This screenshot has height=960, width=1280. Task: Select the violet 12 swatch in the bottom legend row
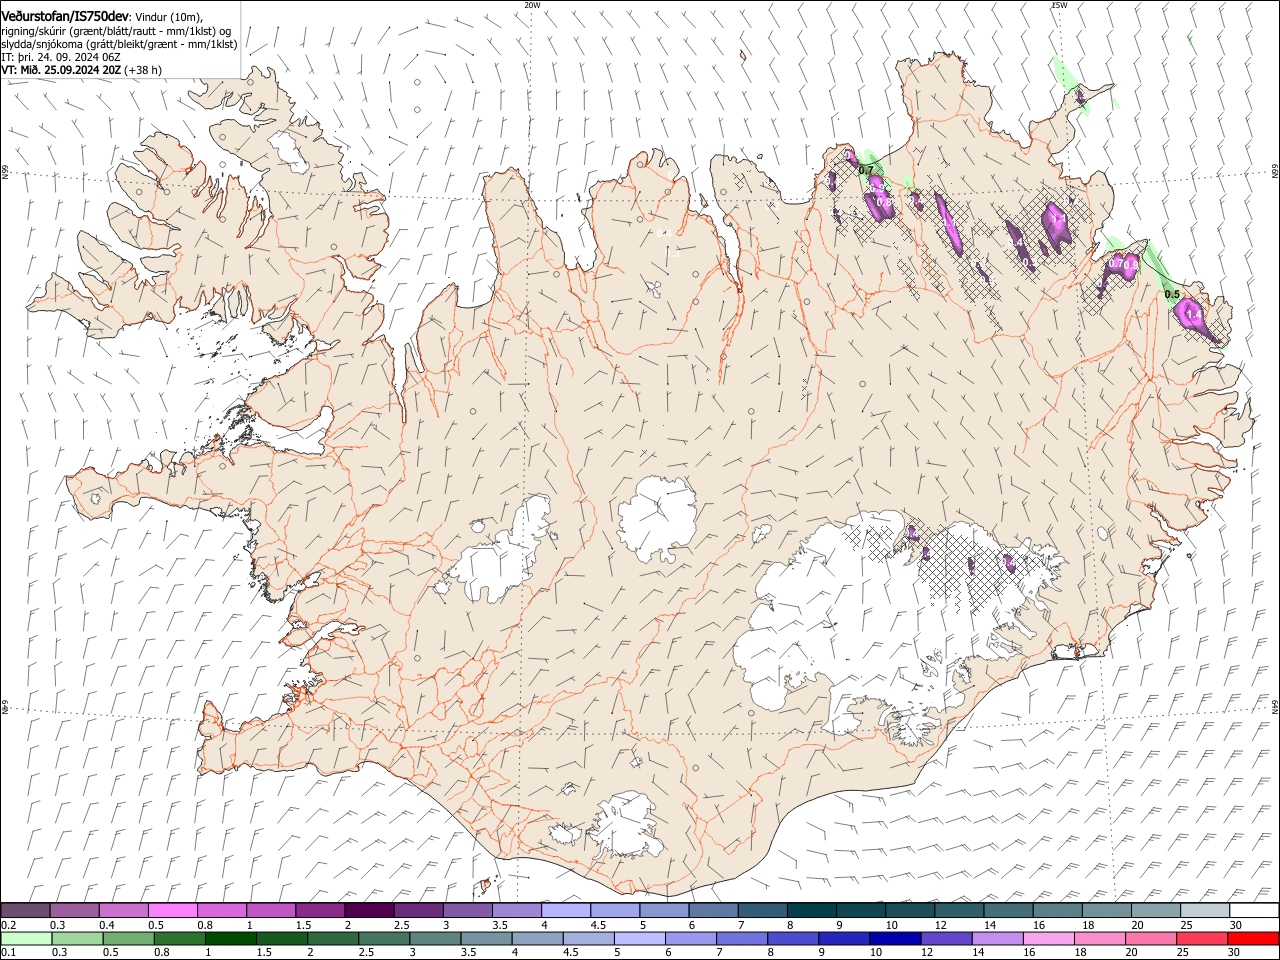[x=945, y=939]
